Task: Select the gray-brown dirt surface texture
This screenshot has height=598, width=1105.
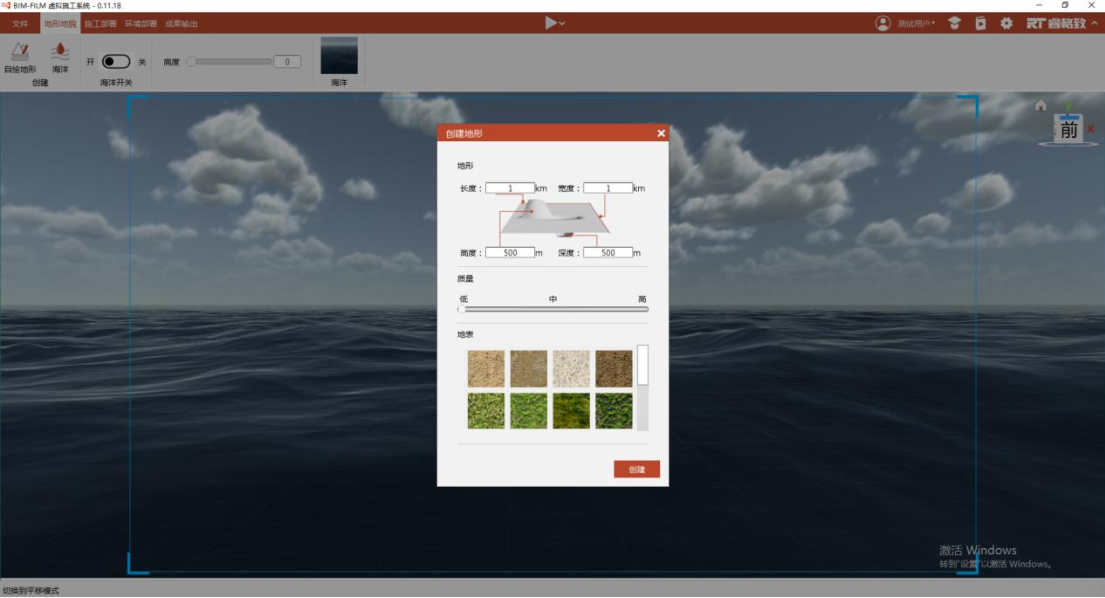Action: pyautogui.click(x=529, y=368)
